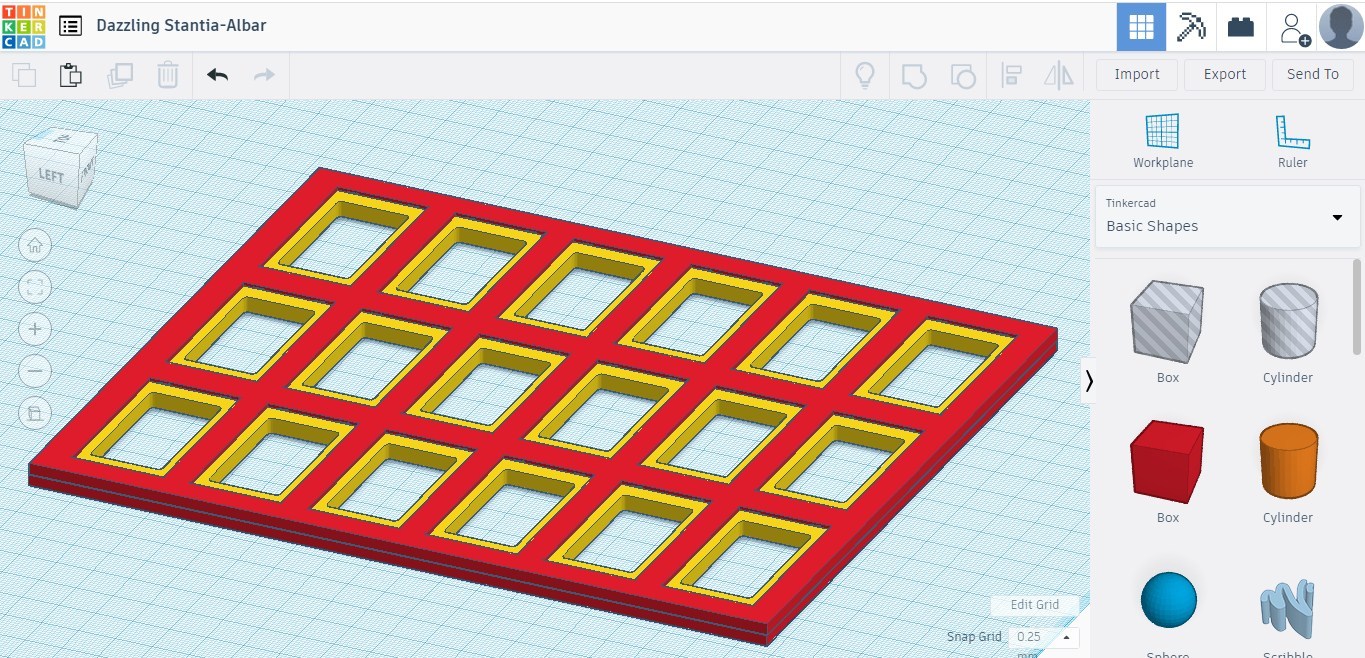
Task: Click the Delete trash can icon
Action: point(168,75)
